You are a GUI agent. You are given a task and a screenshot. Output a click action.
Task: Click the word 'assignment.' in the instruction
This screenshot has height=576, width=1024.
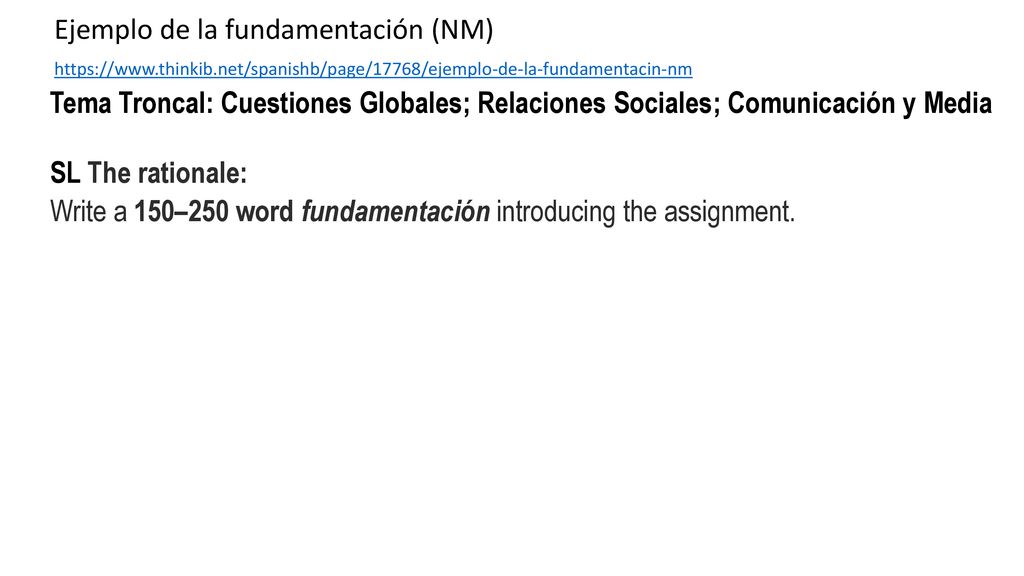tap(729, 212)
